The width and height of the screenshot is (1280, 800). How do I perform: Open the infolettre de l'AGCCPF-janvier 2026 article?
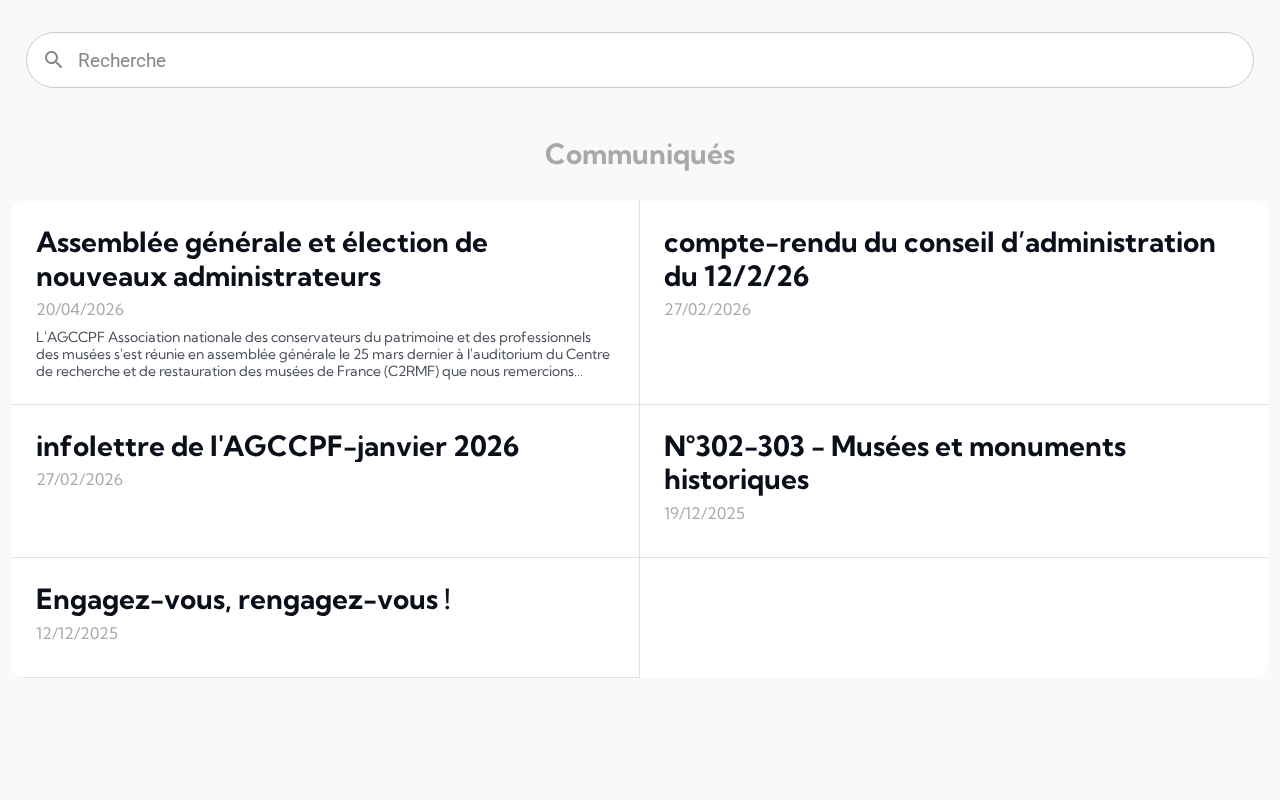[x=277, y=446]
